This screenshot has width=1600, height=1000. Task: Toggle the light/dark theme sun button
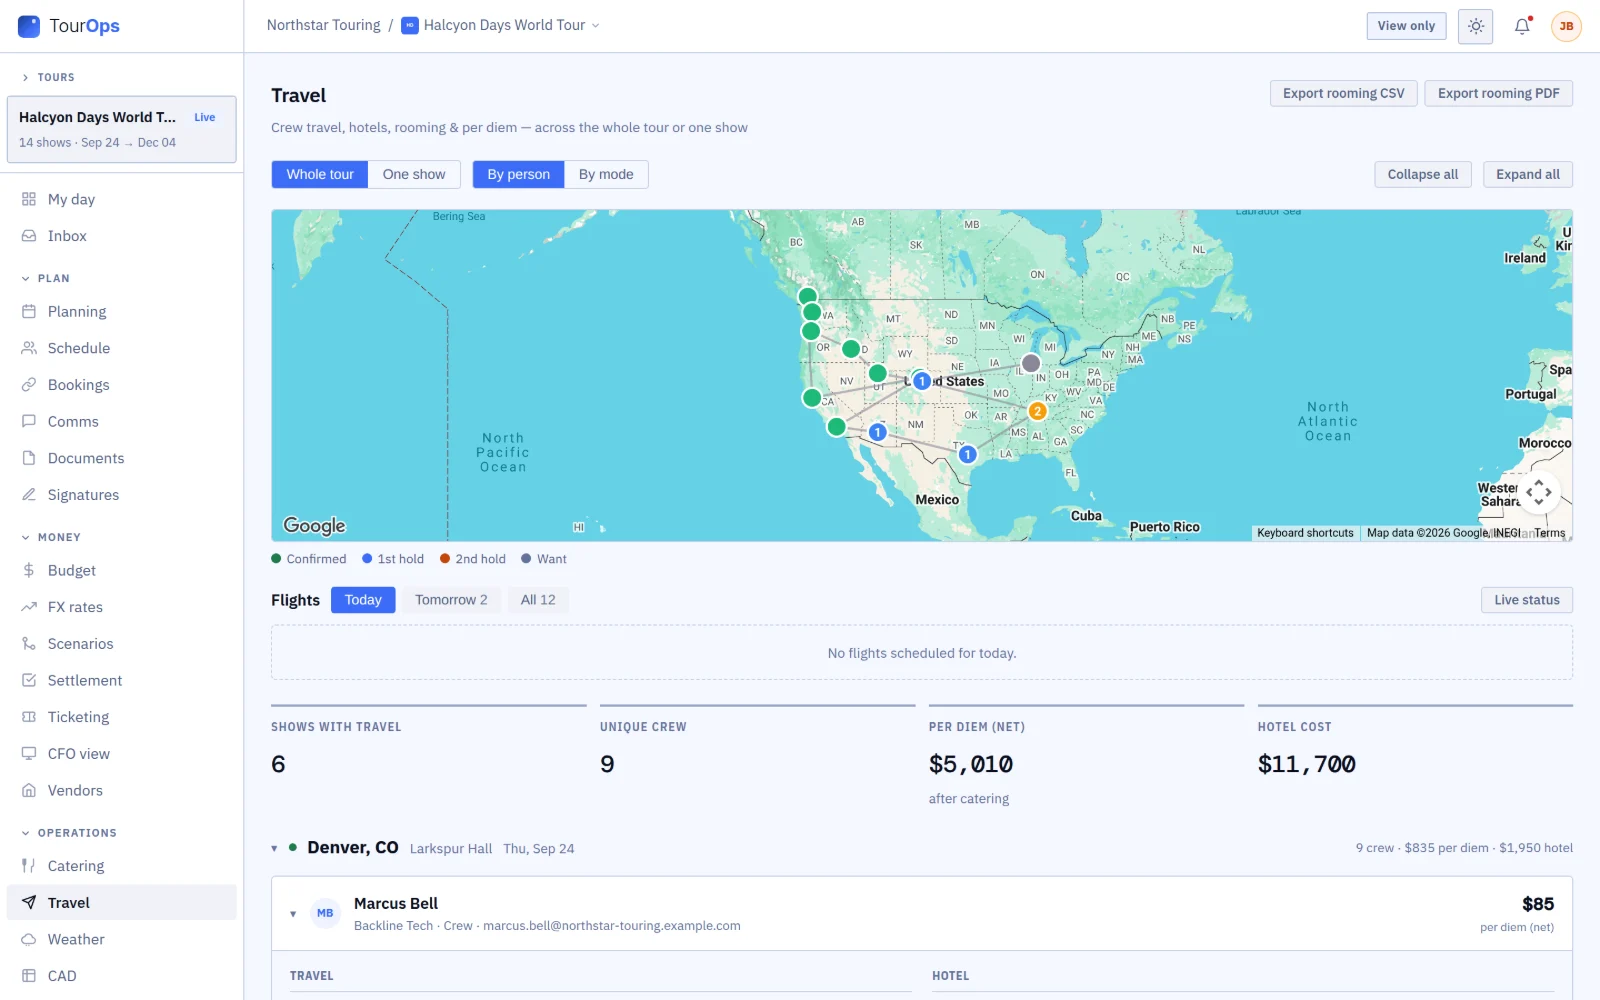(1476, 26)
